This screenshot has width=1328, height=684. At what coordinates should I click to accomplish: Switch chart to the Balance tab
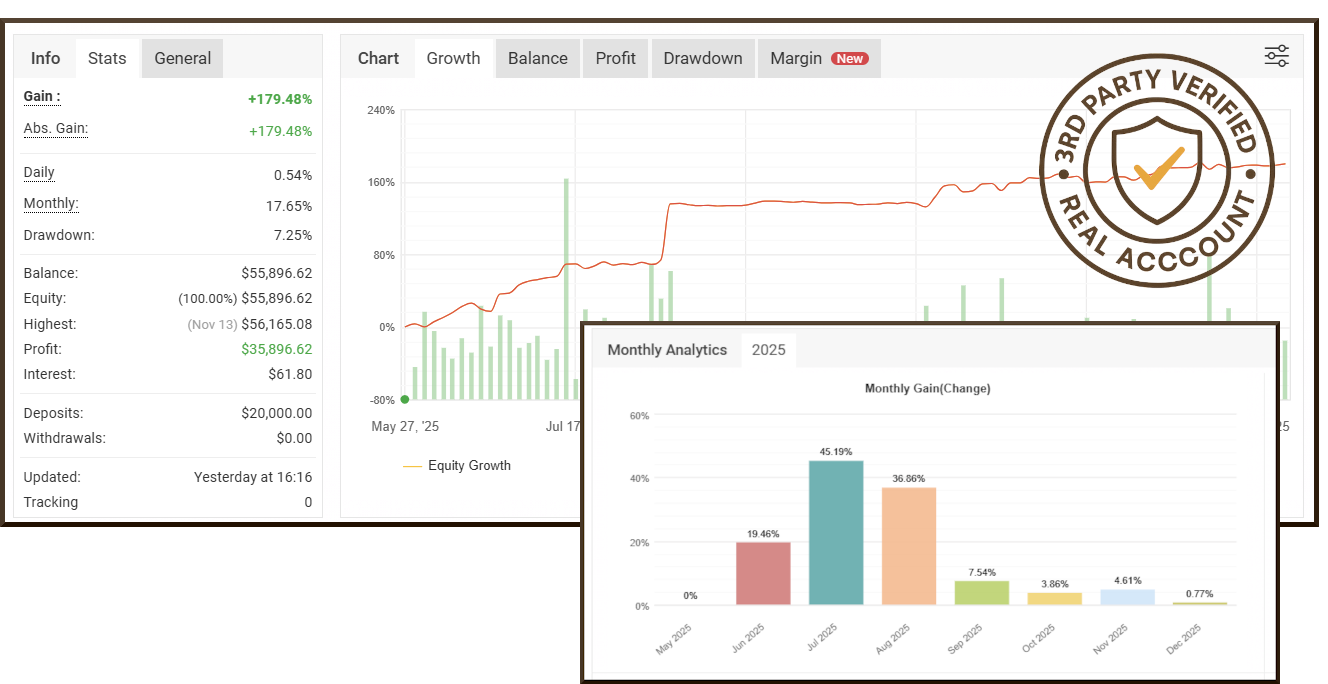tap(537, 58)
